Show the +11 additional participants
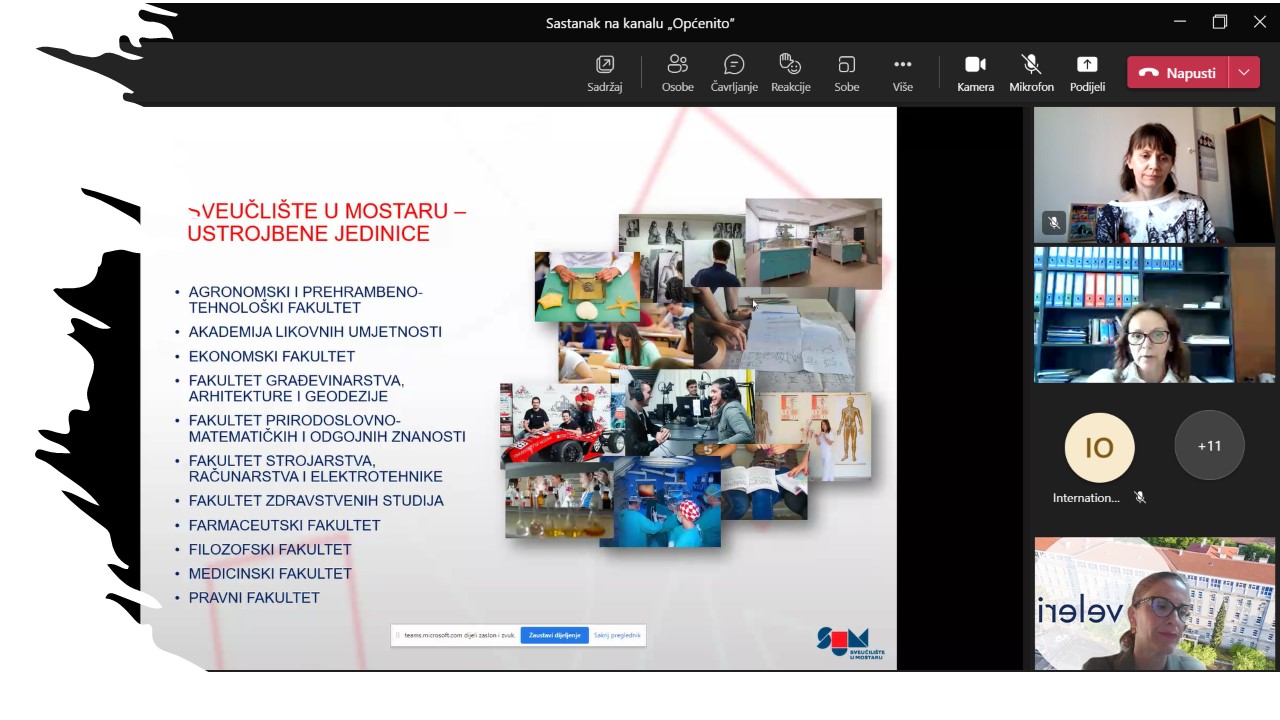Screen dimensions: 1280x720 1209,446
